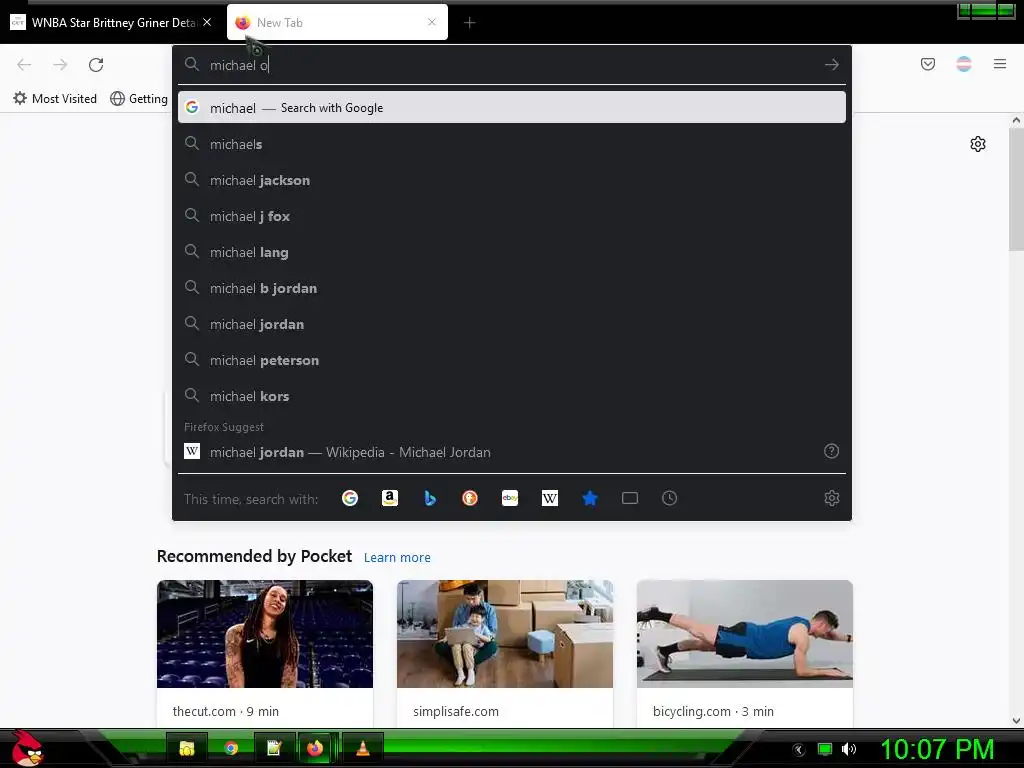Click page scrollbar down arrow
This screenshot has width=1024, height=768.
coord(1016,721)
